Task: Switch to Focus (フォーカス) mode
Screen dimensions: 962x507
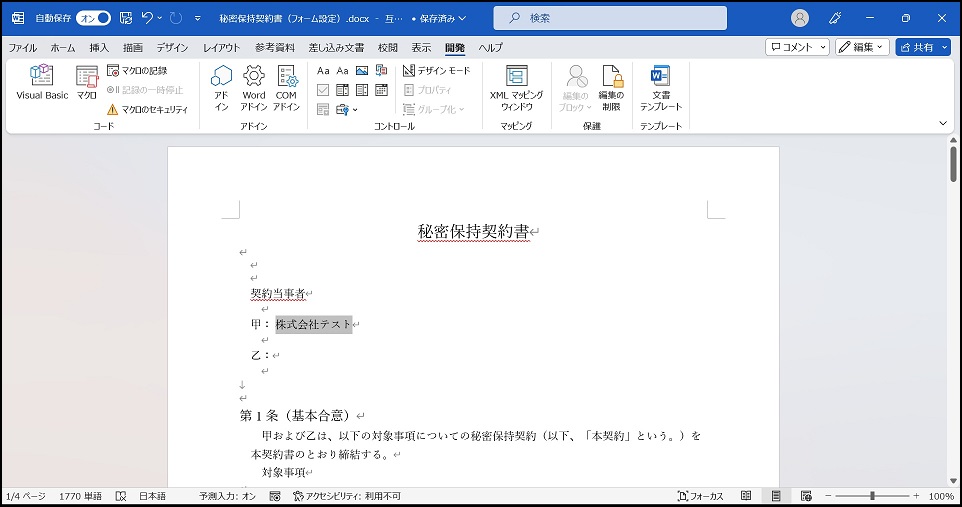Action: click(x=701, y=496)
